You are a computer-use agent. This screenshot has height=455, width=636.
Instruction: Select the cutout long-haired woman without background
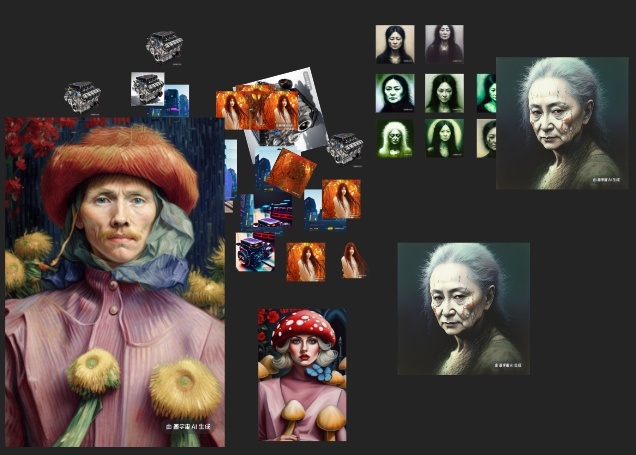click(354, 260)
